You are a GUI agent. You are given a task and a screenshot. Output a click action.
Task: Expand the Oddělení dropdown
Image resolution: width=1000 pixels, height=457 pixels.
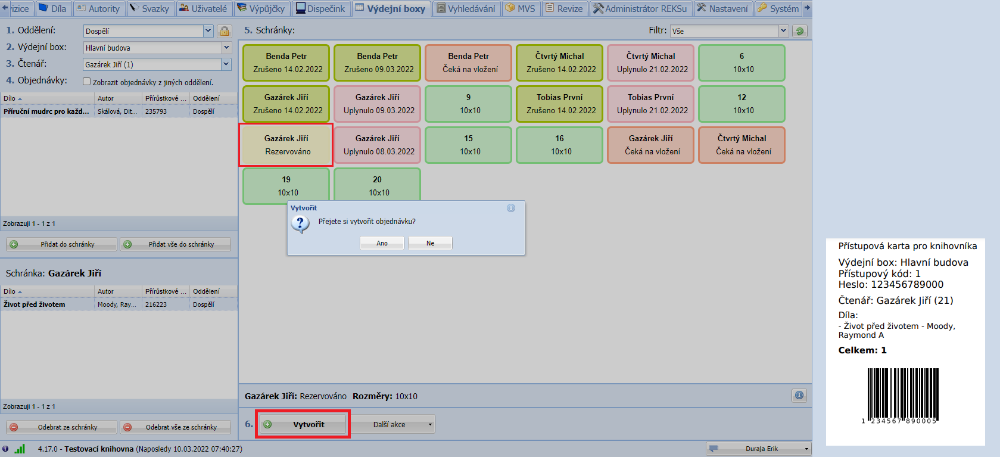pos(208,31)
